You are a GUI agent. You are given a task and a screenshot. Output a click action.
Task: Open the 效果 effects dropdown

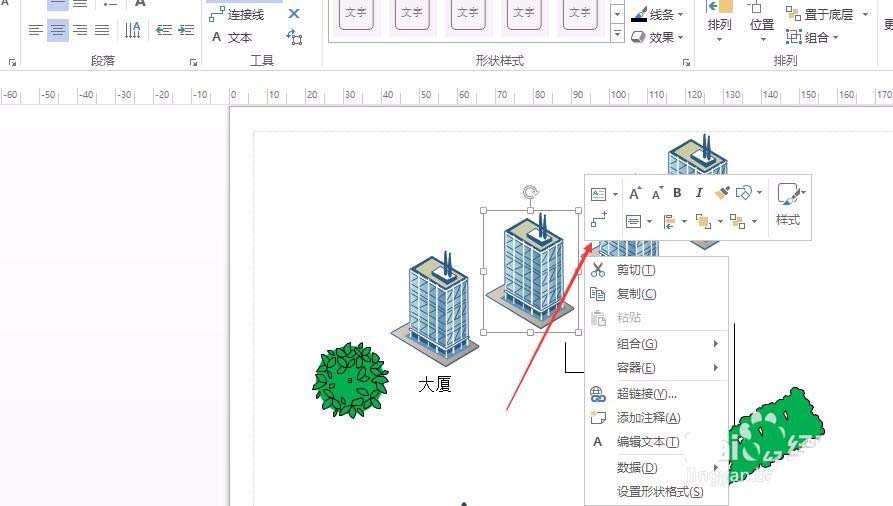(657, 38)
